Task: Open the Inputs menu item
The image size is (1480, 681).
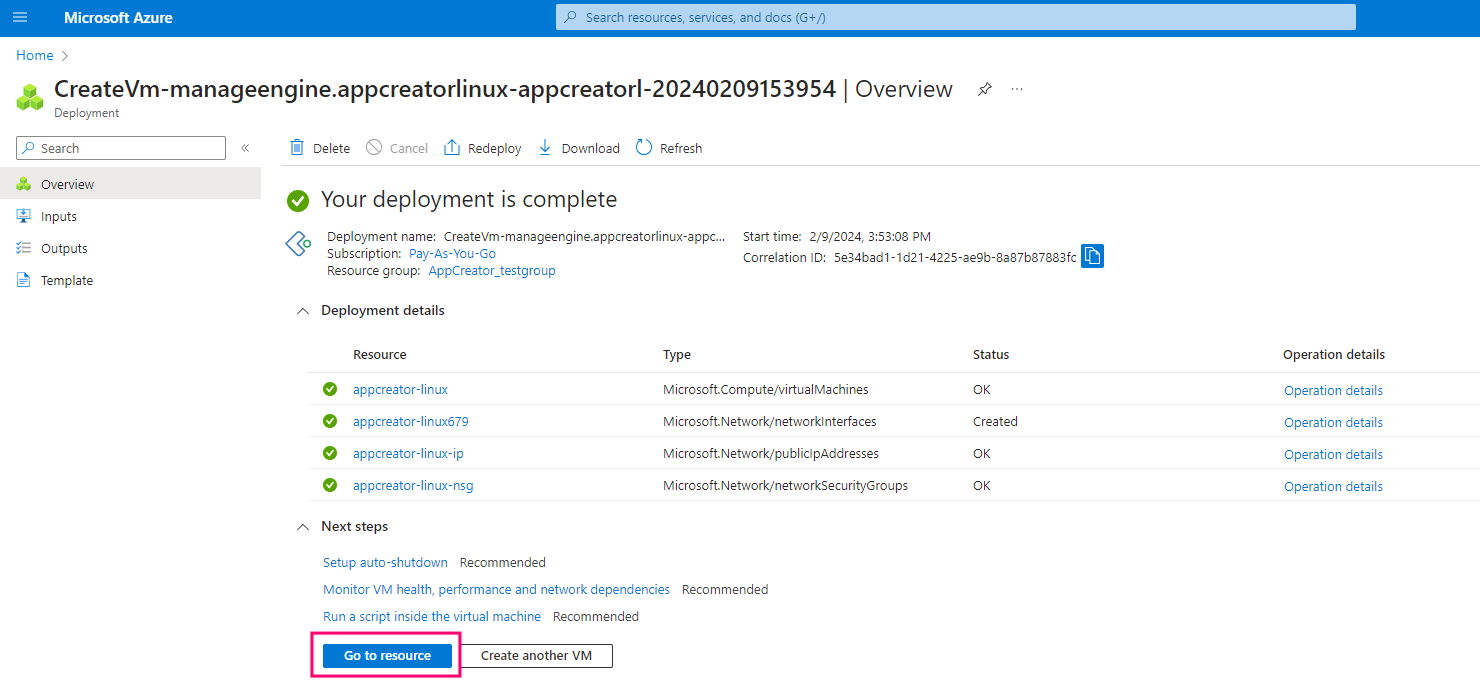Action: click(x=58, y=216)
